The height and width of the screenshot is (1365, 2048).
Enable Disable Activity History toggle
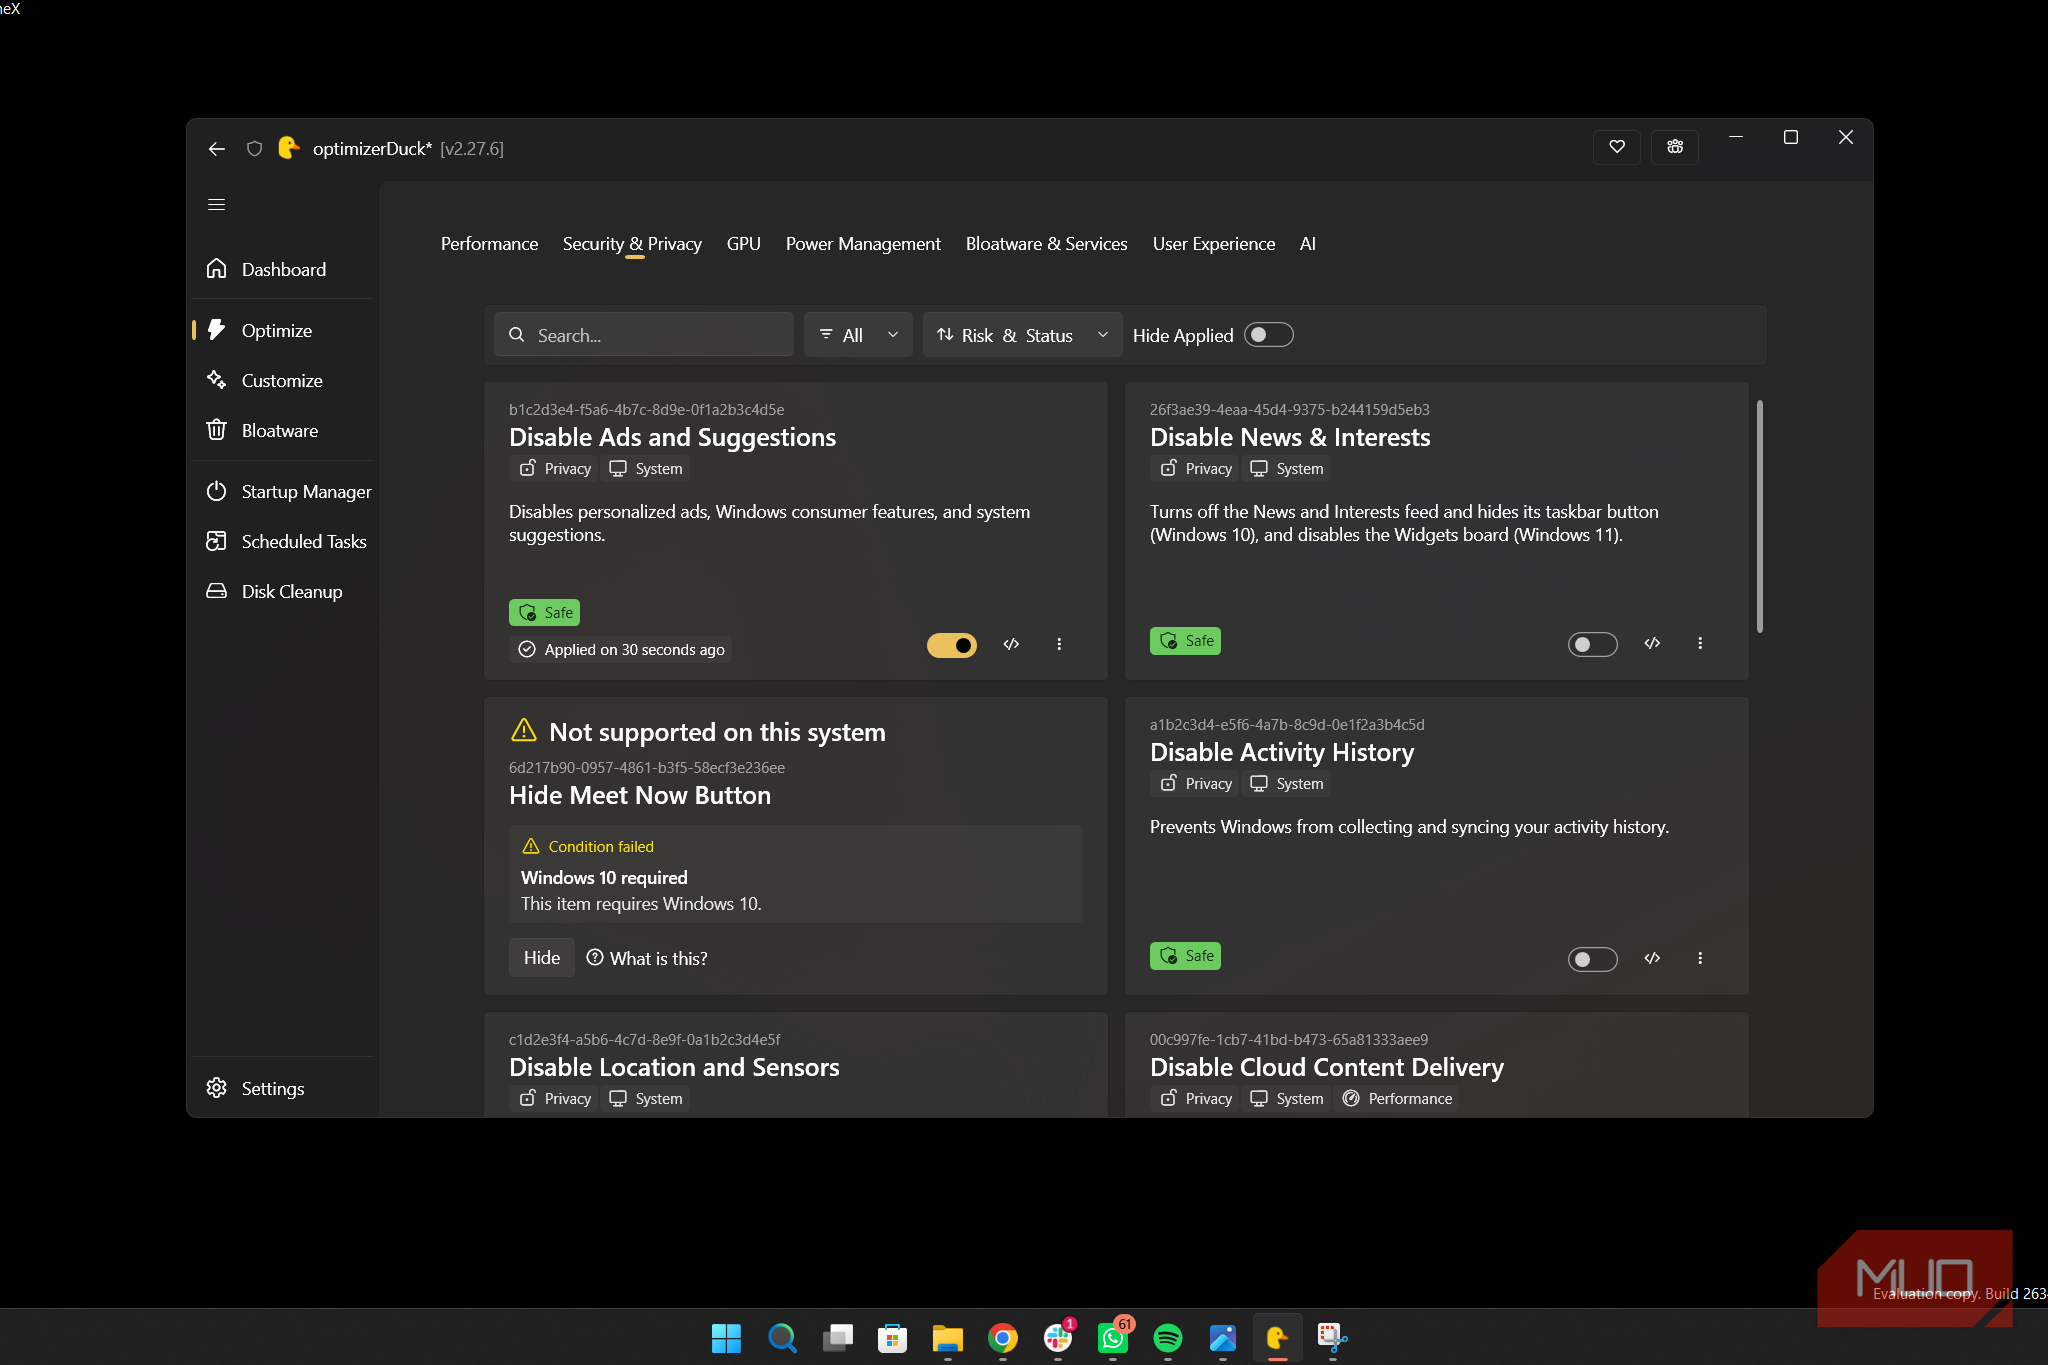[1592, 960]
